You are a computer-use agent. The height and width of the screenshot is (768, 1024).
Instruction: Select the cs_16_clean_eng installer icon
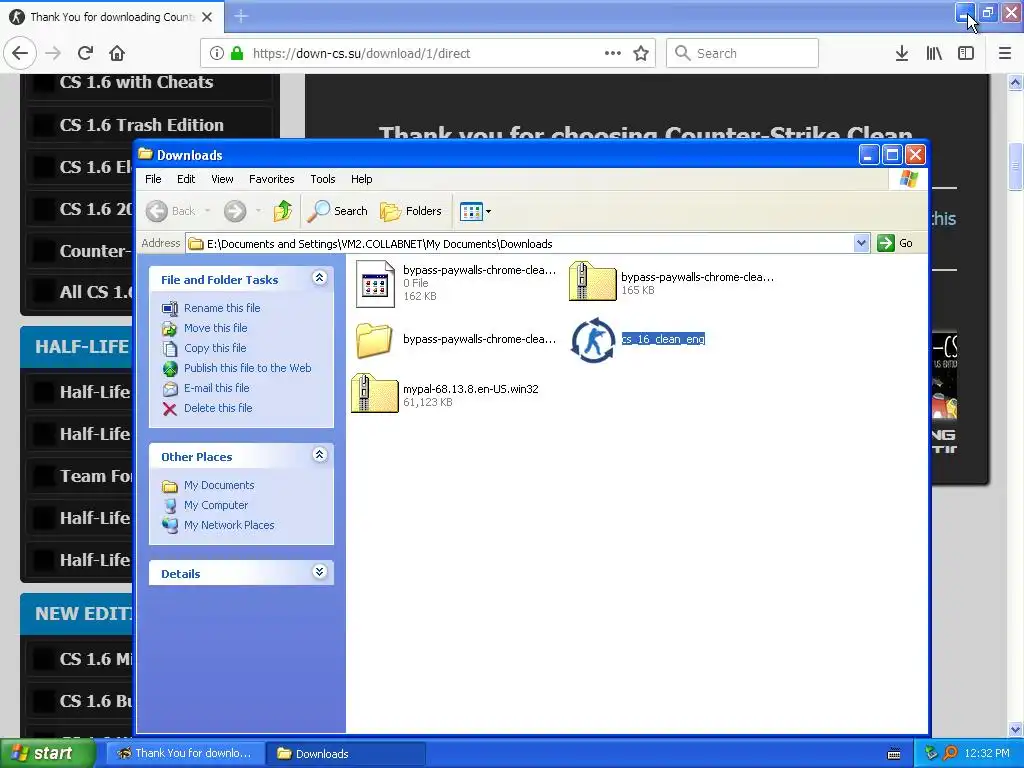[x=593, y=340]
